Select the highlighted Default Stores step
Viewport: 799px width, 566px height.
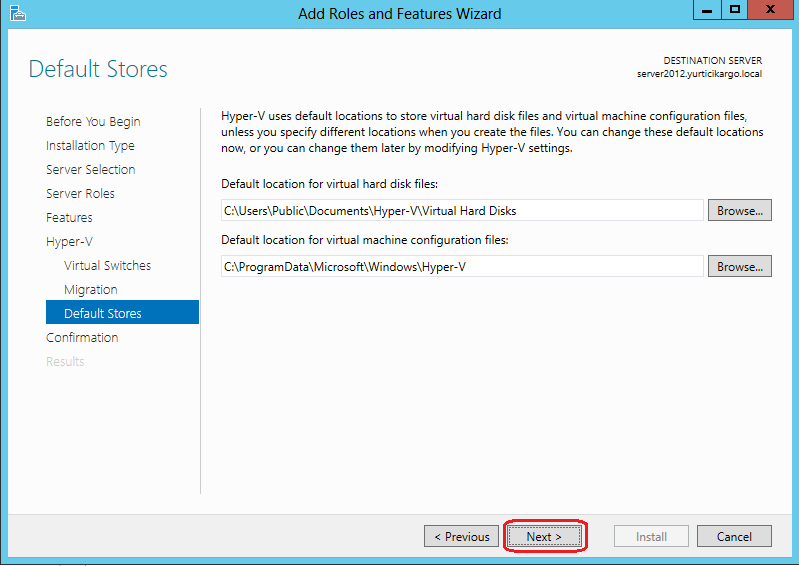click(x=103, y=314)
